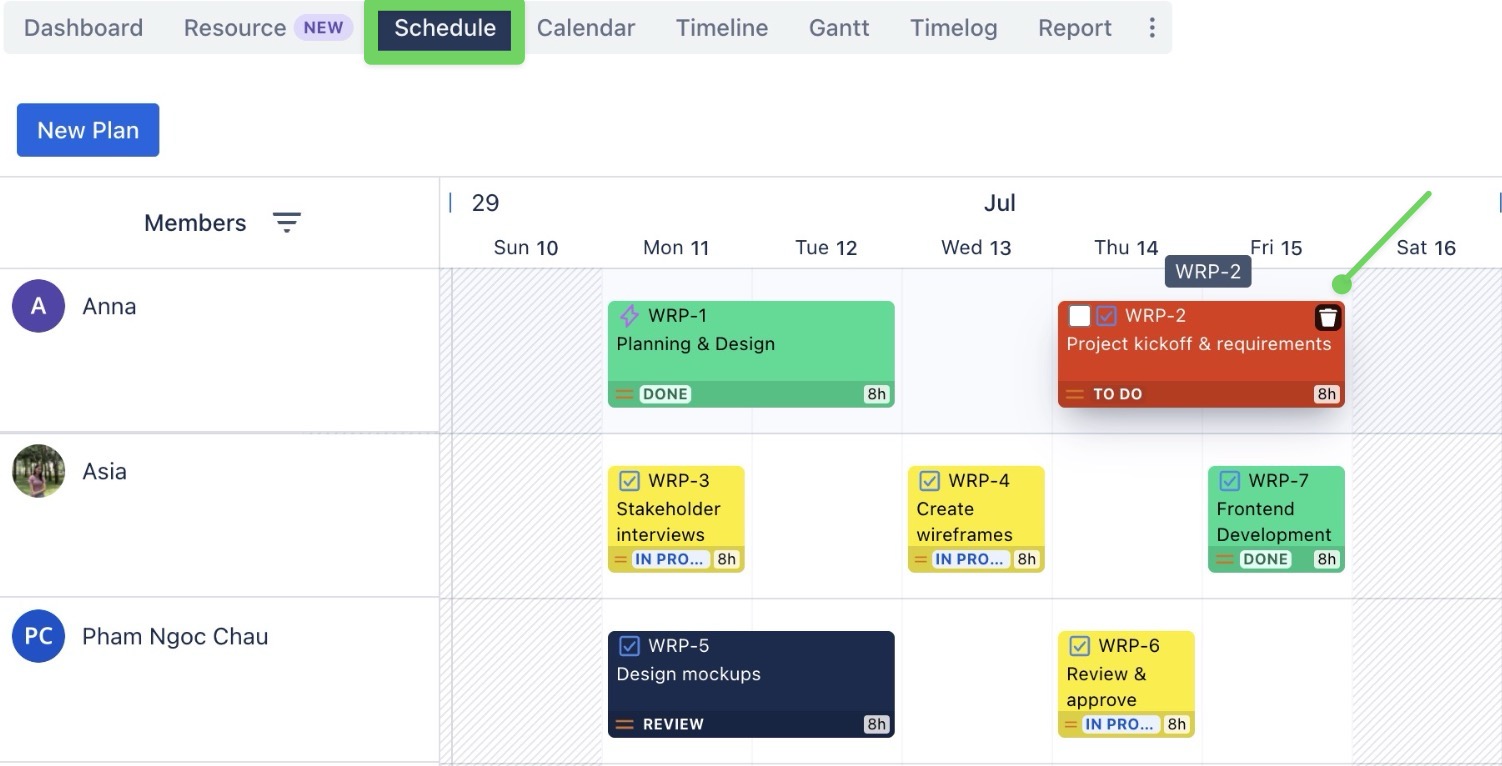Viewport: 1502px width, 766px height.
Task: Click the priority icon on the REVIEW badge
Action: point(626,723)
